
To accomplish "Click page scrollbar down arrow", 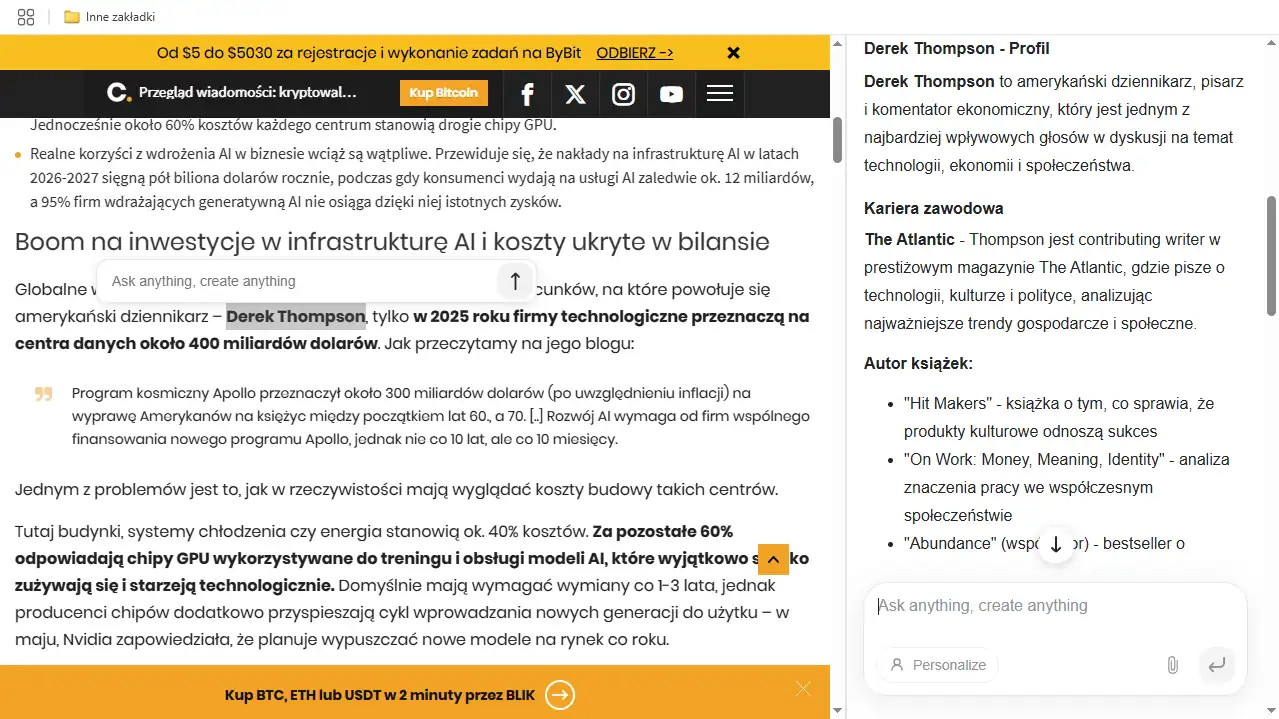I will (838, 710).
